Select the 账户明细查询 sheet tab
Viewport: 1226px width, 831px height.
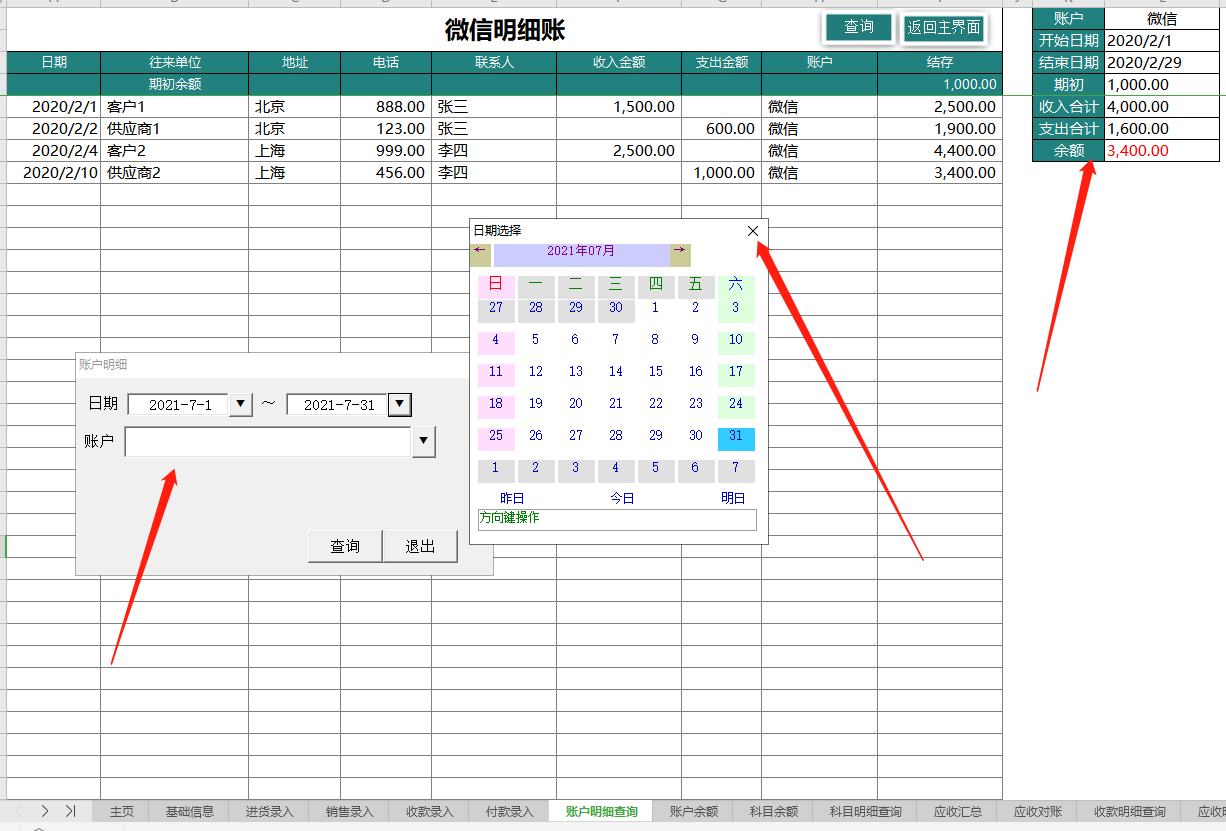click(601, 811)
